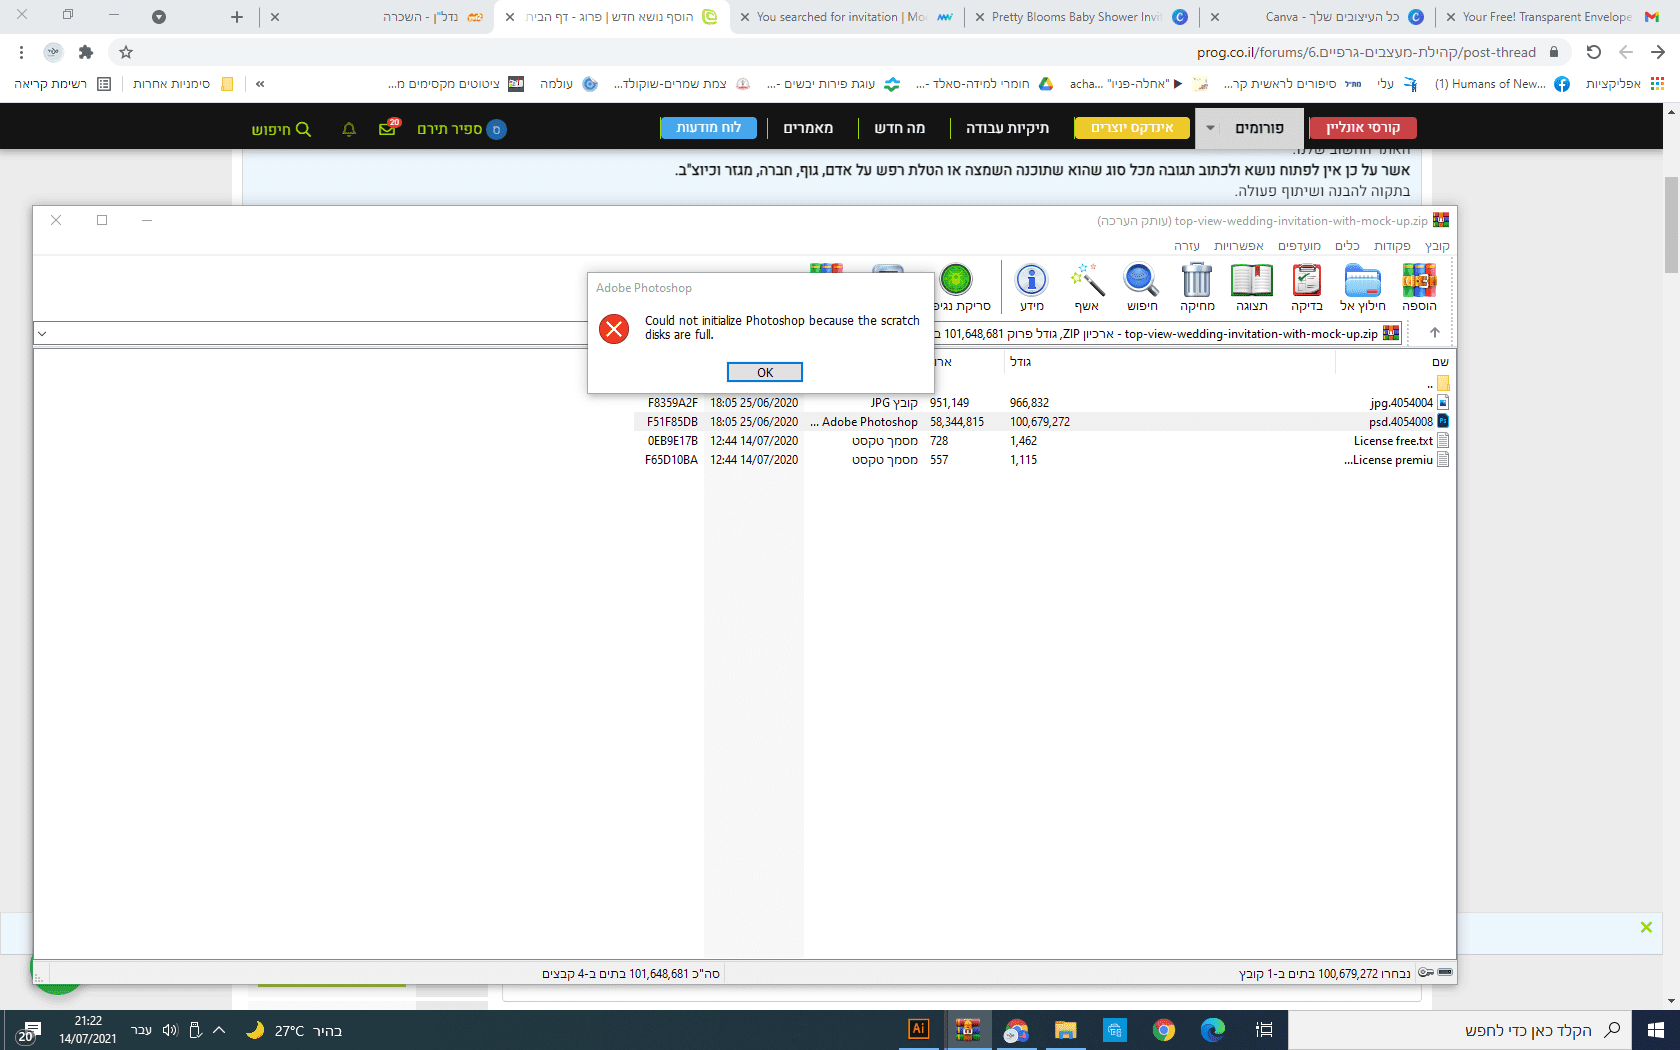Screen dimensions: 1680x1050
Task: Open the Chrome extensions puzzle icon
Action: [x=86, y=52]
